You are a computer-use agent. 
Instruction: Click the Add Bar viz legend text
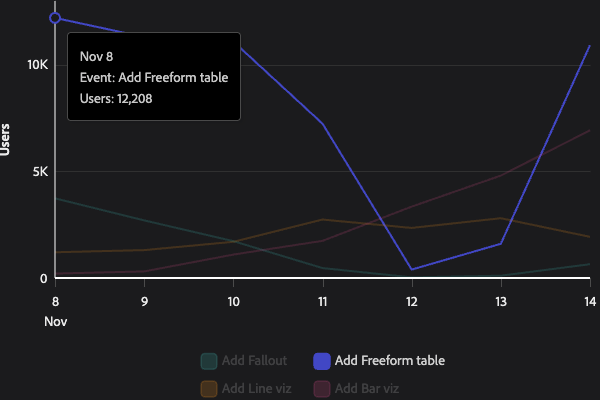[x=367, y=388]
